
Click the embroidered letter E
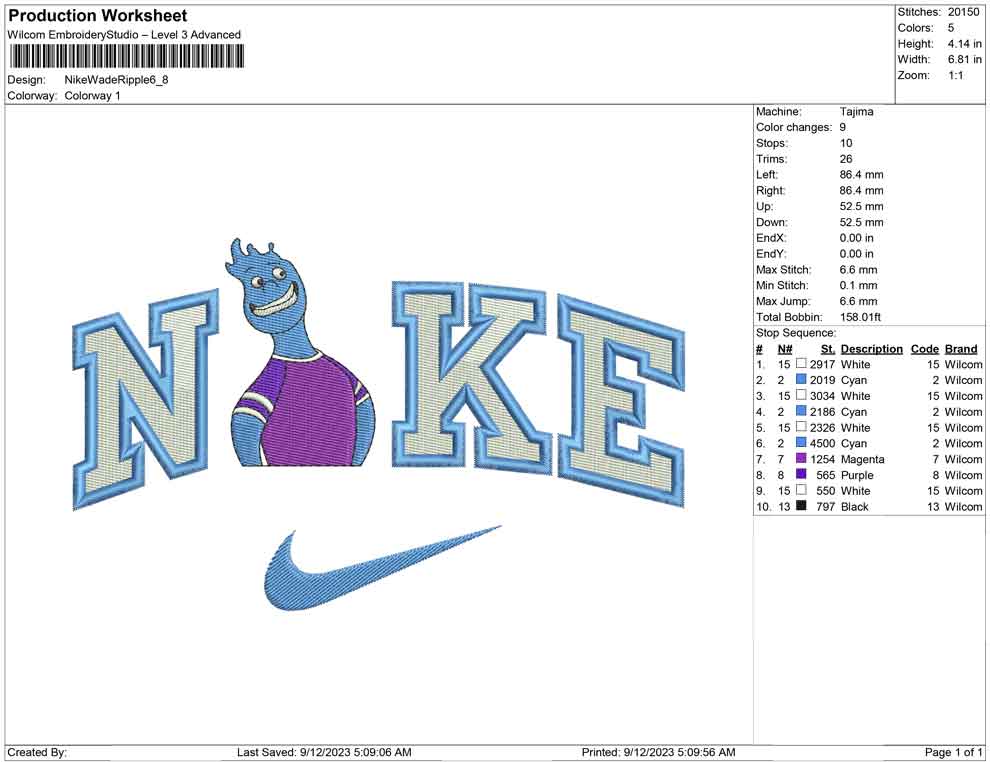pyautogui.click(x=621, y=399)
